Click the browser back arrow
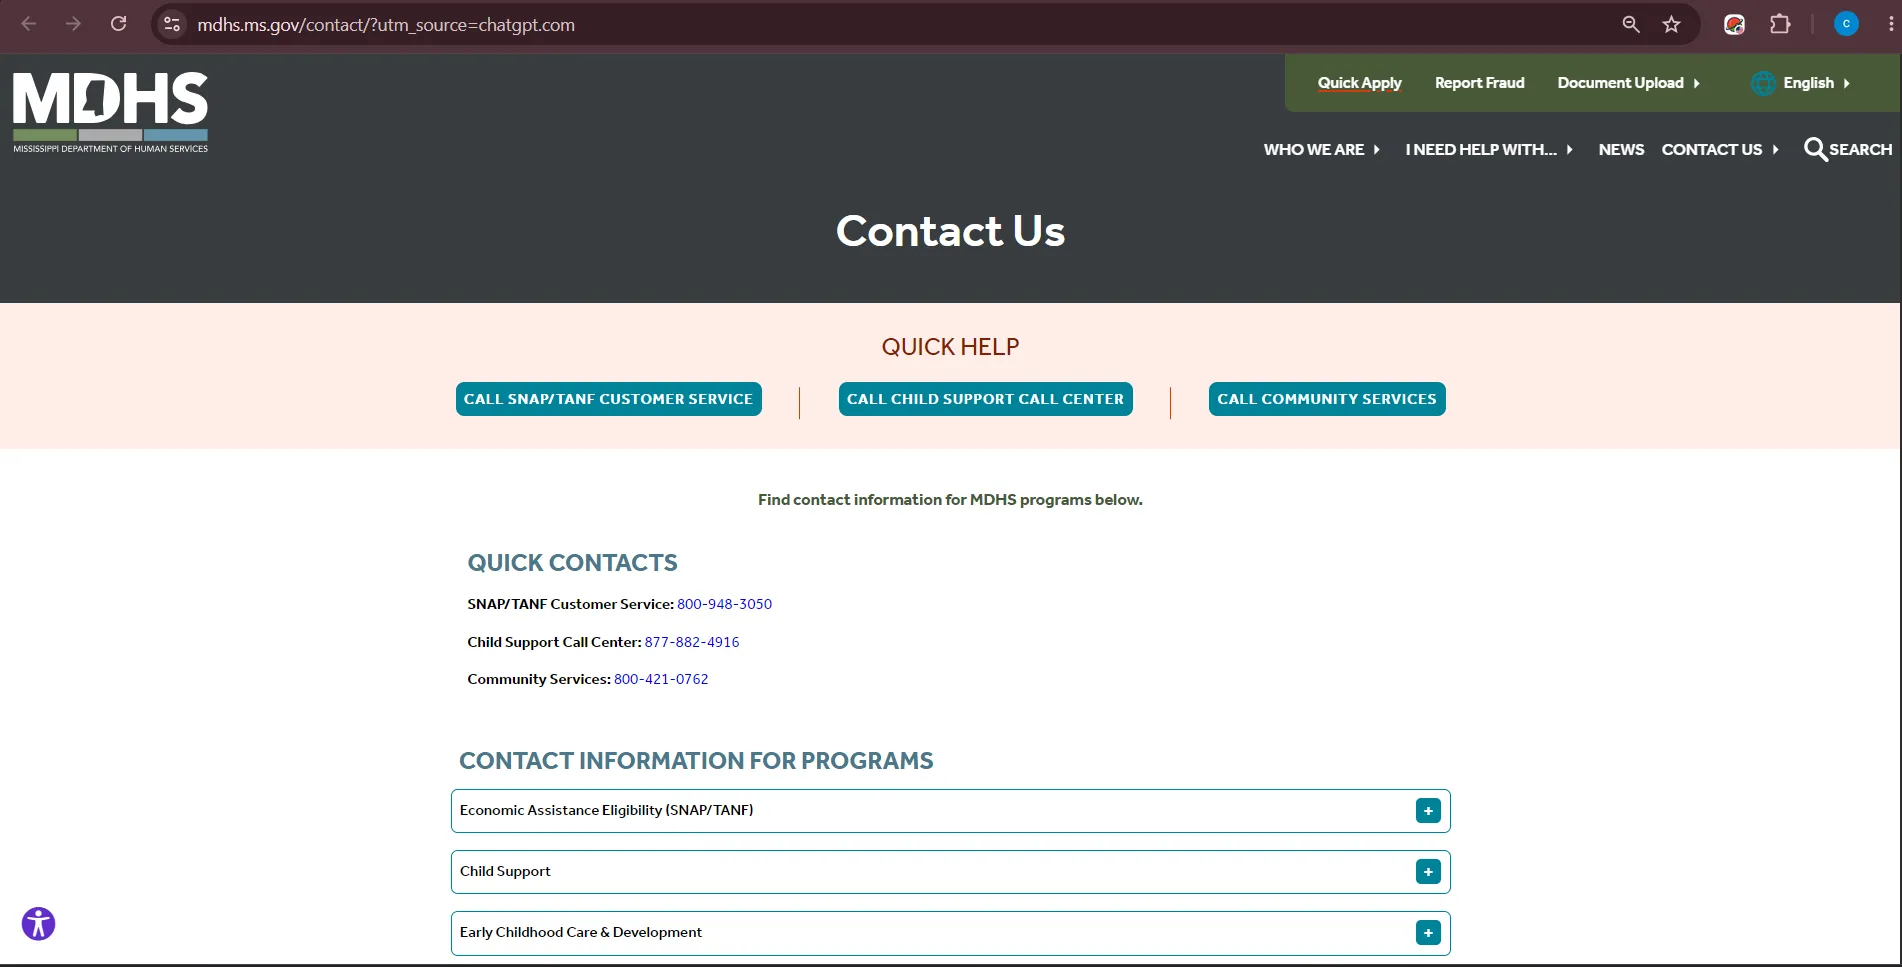1902x967 pixels. (x=29, y=24)
